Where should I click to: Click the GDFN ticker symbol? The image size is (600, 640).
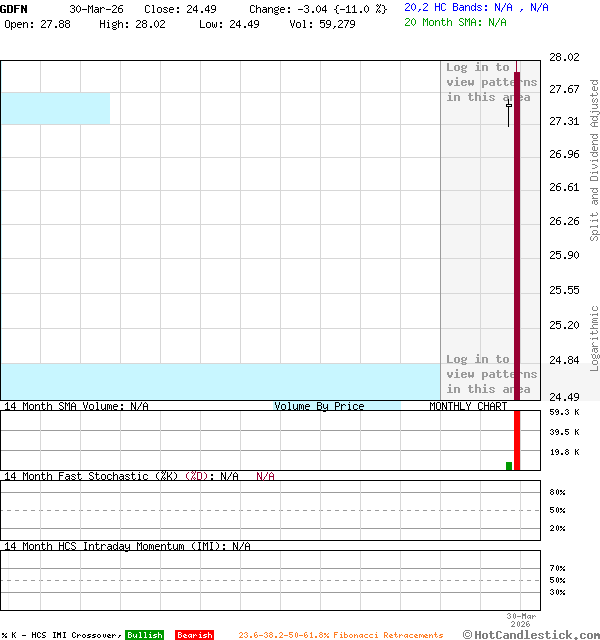click(x=14, y=8)
